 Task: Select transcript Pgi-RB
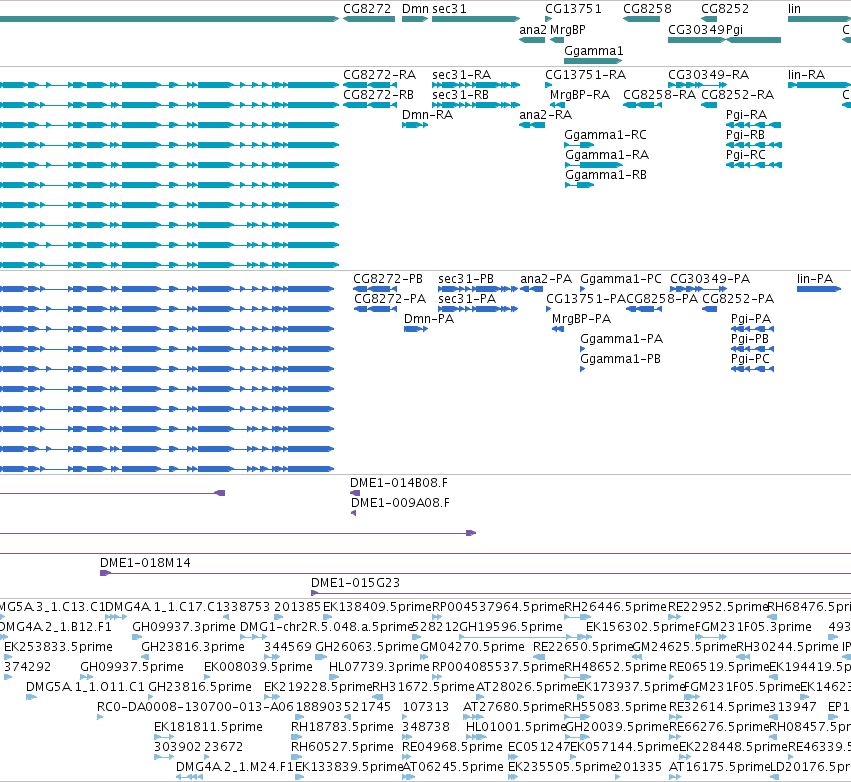tap(745, 135)
